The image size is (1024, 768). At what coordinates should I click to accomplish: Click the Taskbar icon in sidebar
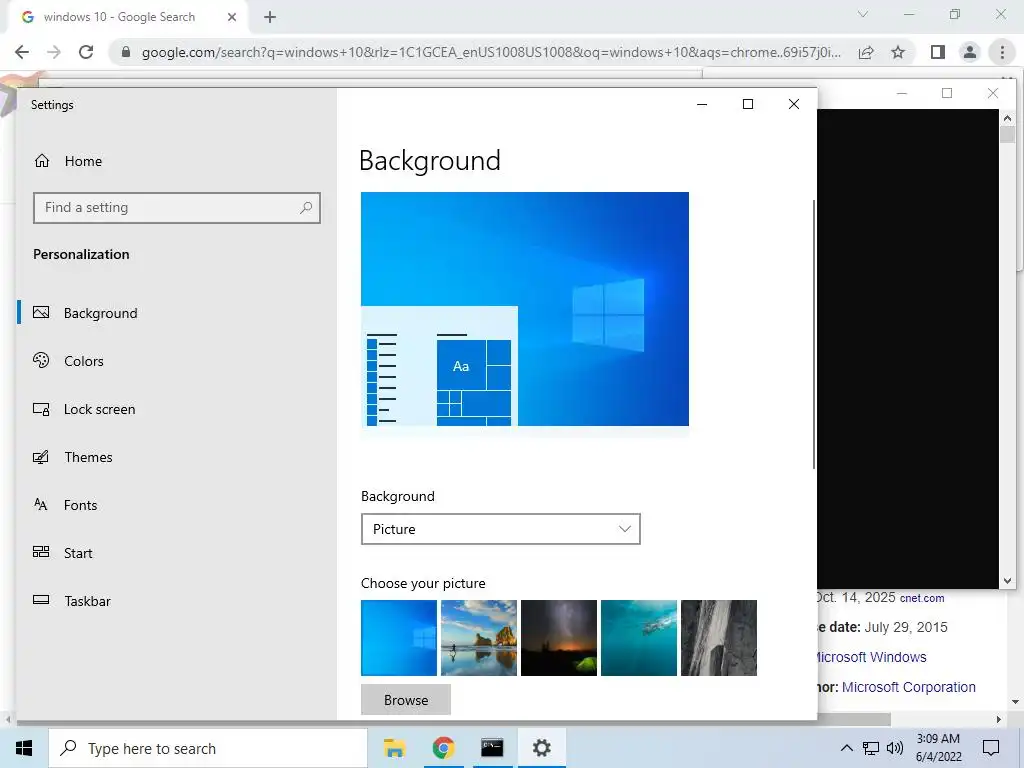click(41, 600)
